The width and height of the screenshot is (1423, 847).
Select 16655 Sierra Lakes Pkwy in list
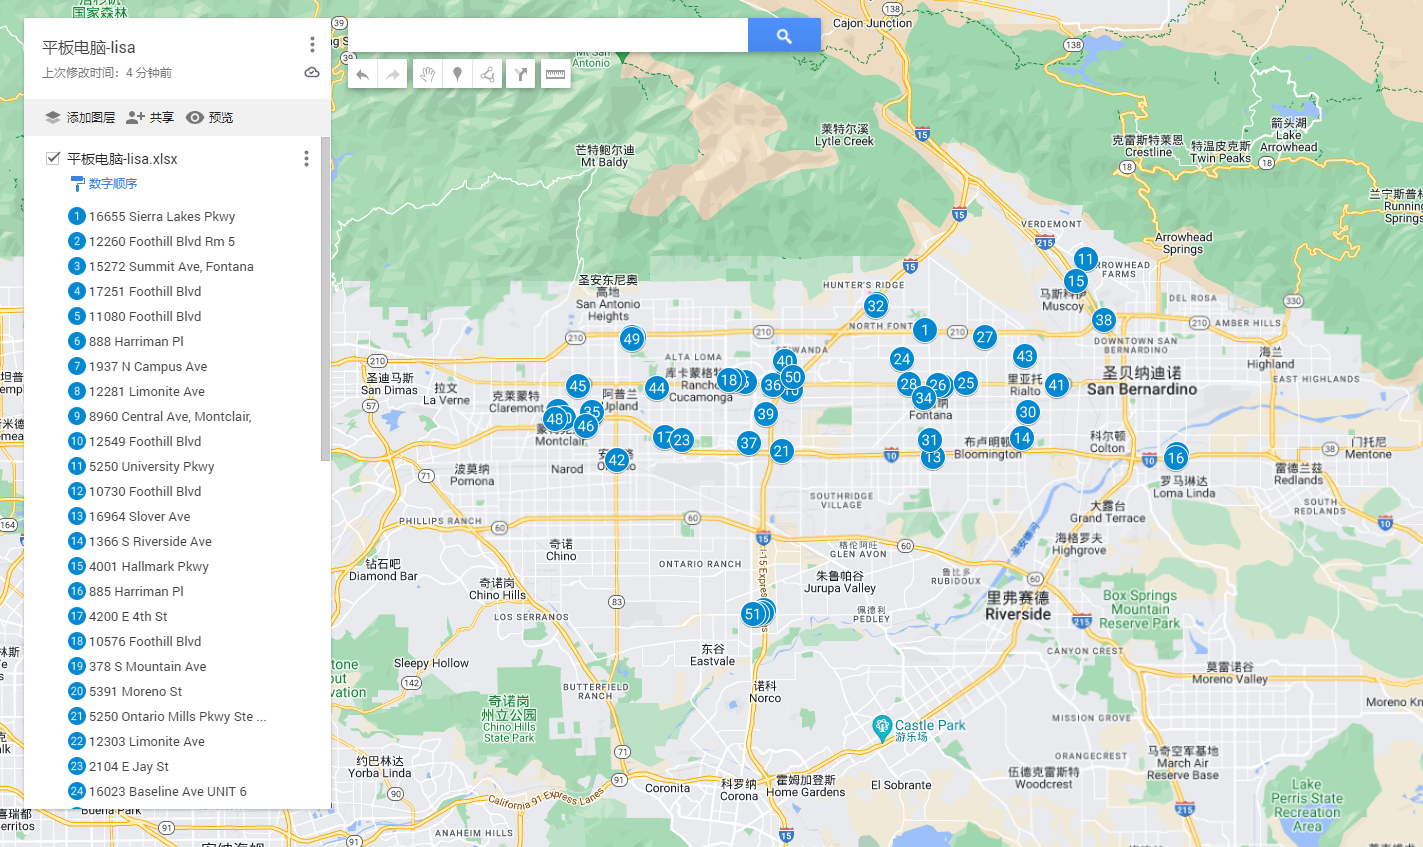pyautogui.click(x=162, y=216)
